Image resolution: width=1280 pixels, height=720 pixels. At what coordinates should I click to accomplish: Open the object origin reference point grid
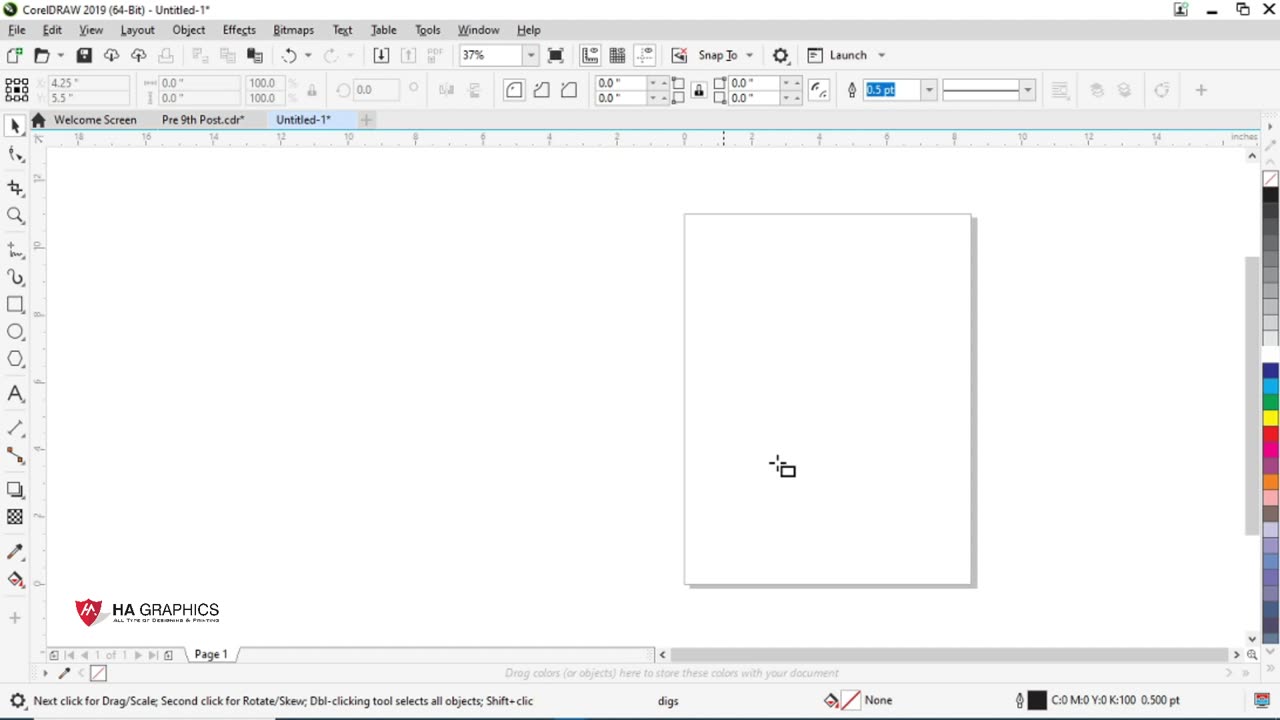[16, 90]
